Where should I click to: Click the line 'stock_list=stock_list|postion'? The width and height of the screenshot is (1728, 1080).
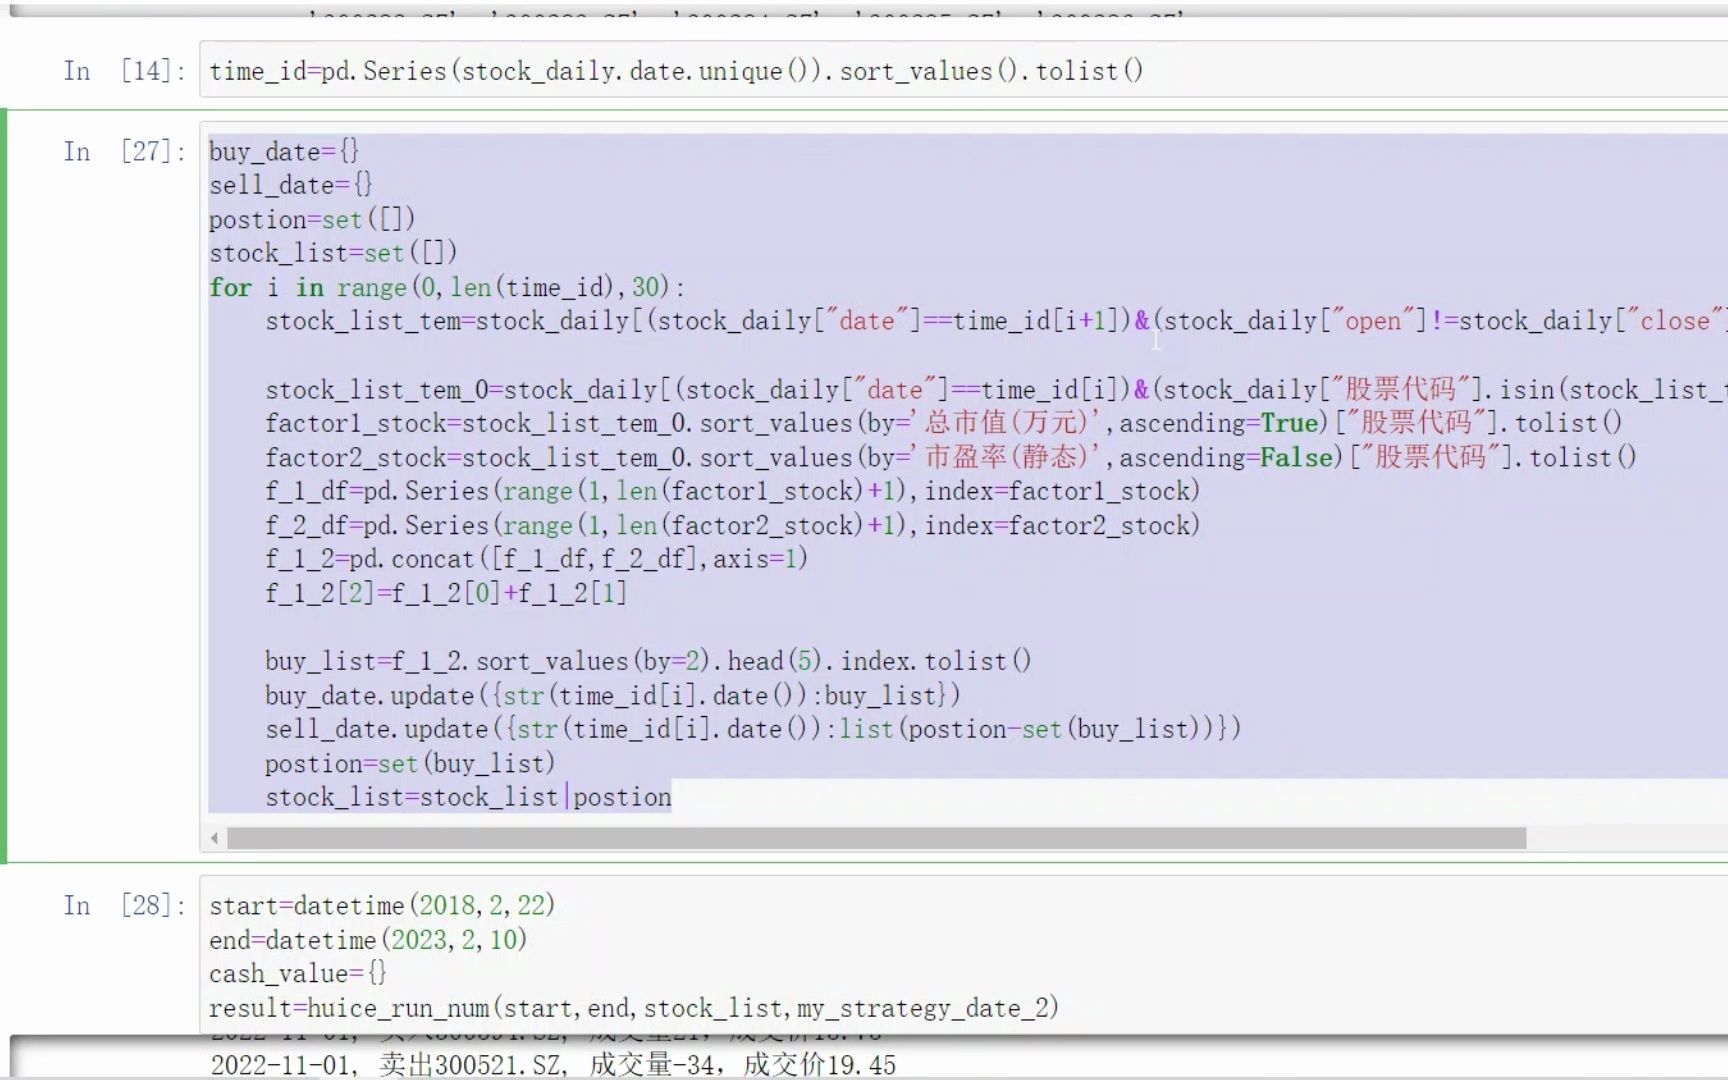tap(468, 798)
